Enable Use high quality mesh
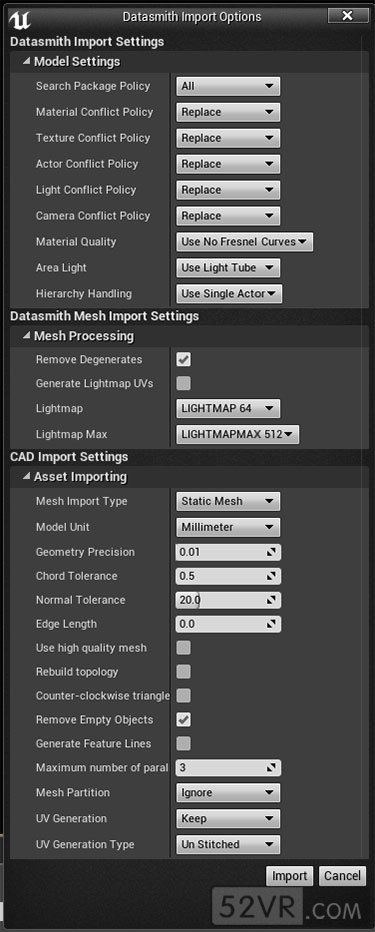This screenshot has width=375, height=932. pos(184,648)
